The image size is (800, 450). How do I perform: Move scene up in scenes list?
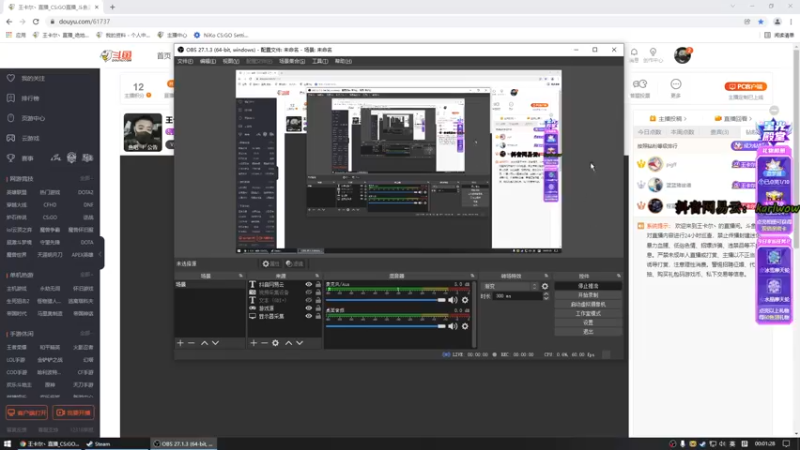point(204,343)
